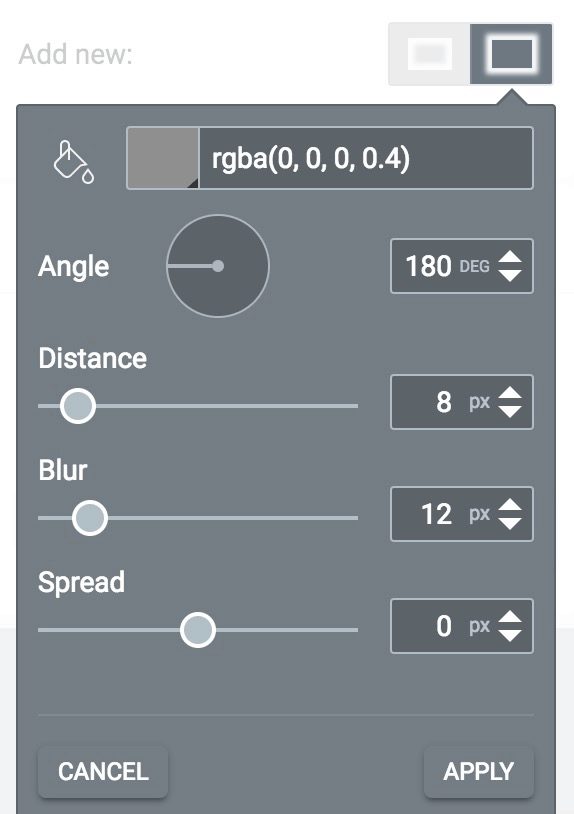Increase Distance value with up arrow

point(510,394)
